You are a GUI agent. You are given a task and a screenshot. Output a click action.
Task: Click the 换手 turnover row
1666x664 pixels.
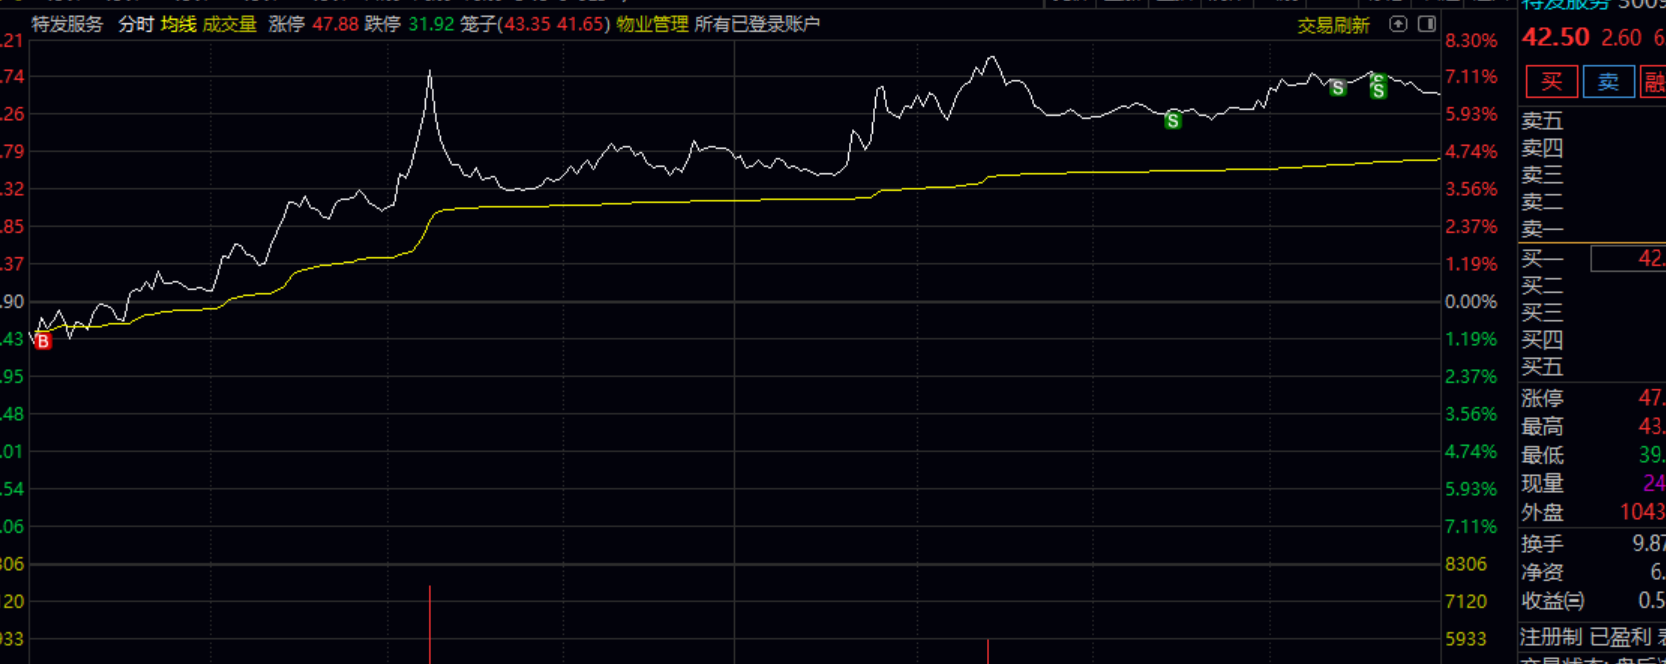tap(1592, 544)
